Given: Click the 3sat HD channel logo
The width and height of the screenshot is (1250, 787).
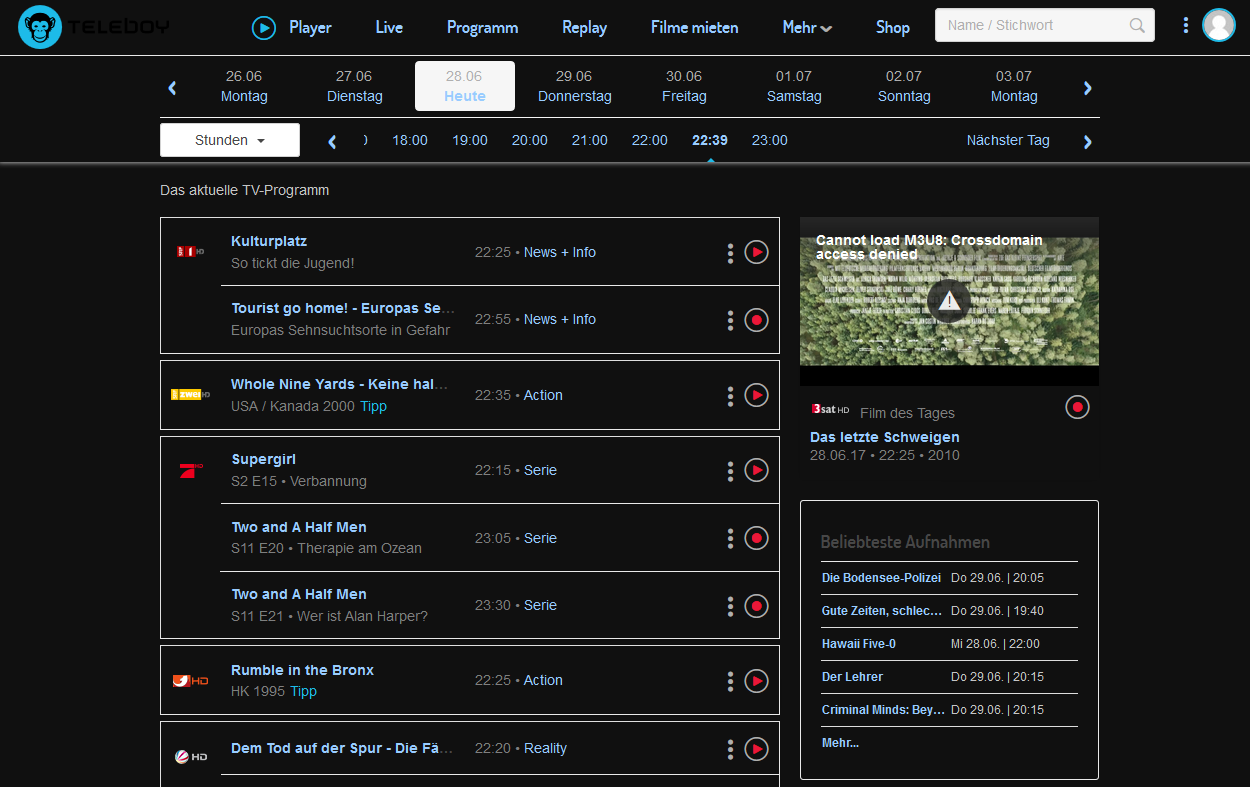Looking at the screenshot, I should pos(830,409).
